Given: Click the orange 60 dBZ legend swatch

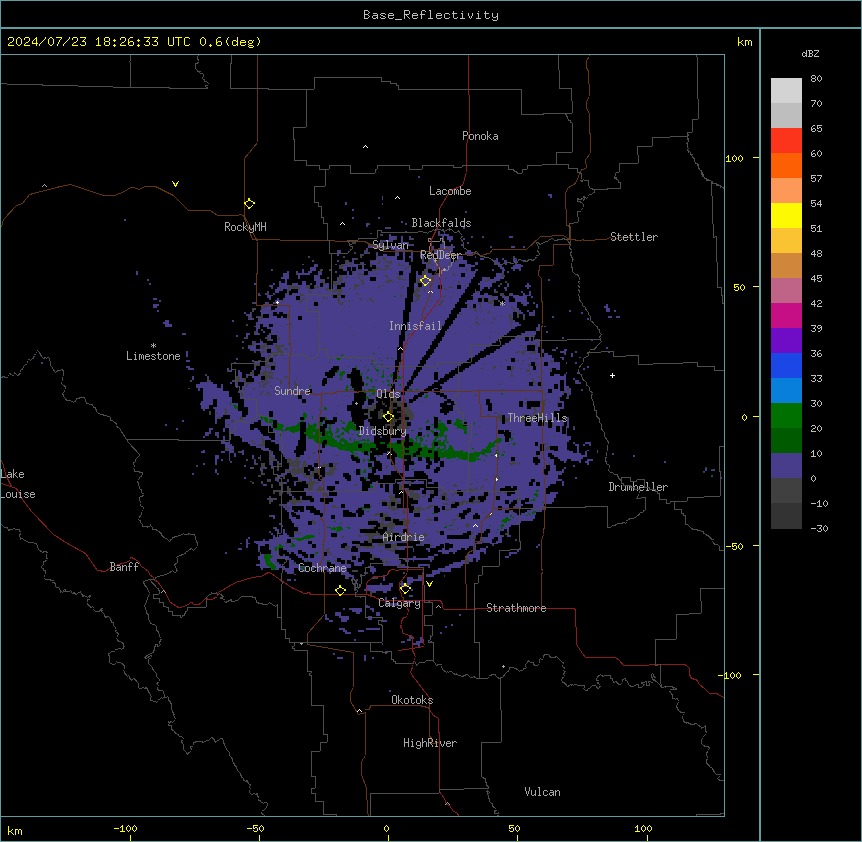Looking at the screenshot, I should (x=786, y=165).
